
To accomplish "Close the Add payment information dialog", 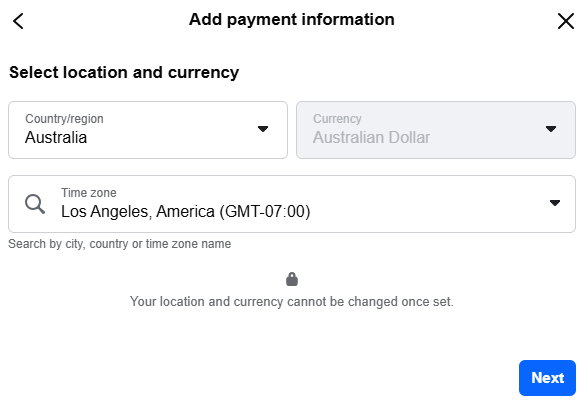I will pos(566,21).
